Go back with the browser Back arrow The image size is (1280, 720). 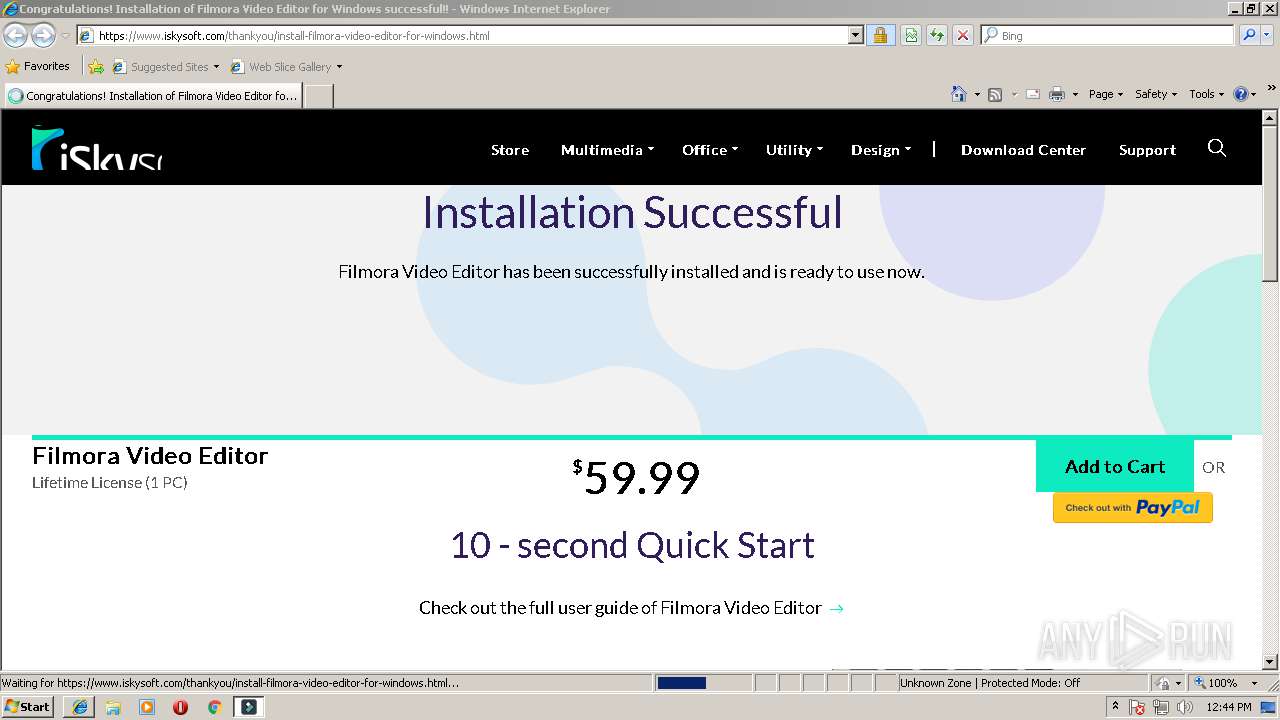pos(16,36)
